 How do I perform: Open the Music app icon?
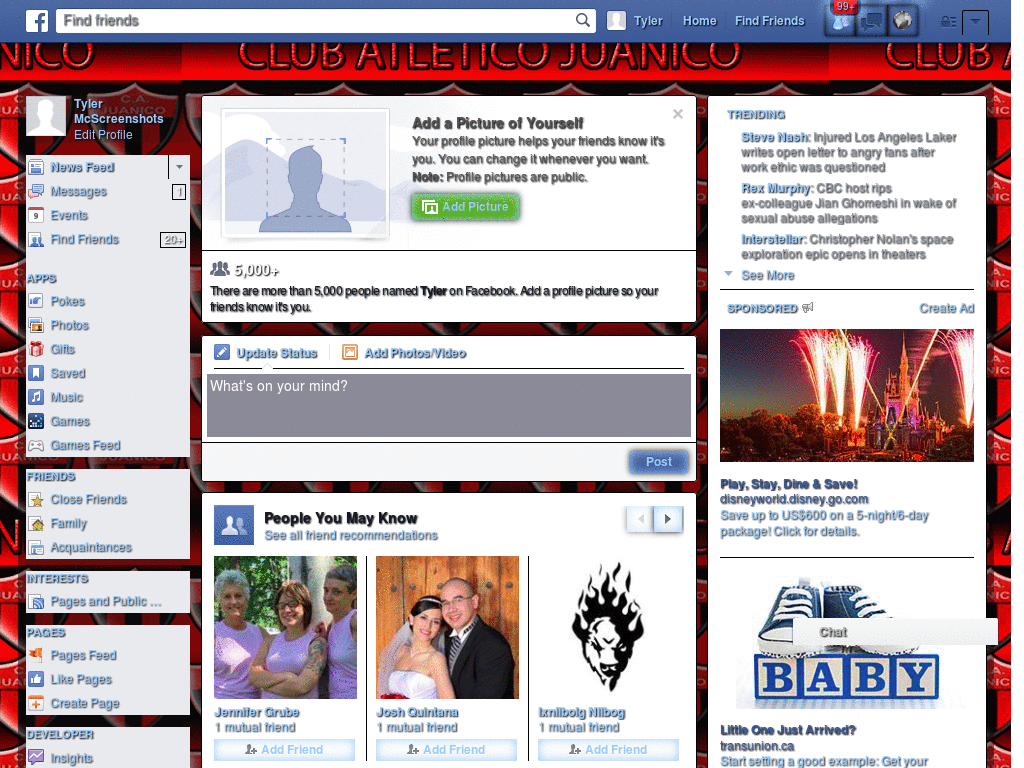pyautogui.click(x=37, y=397)
